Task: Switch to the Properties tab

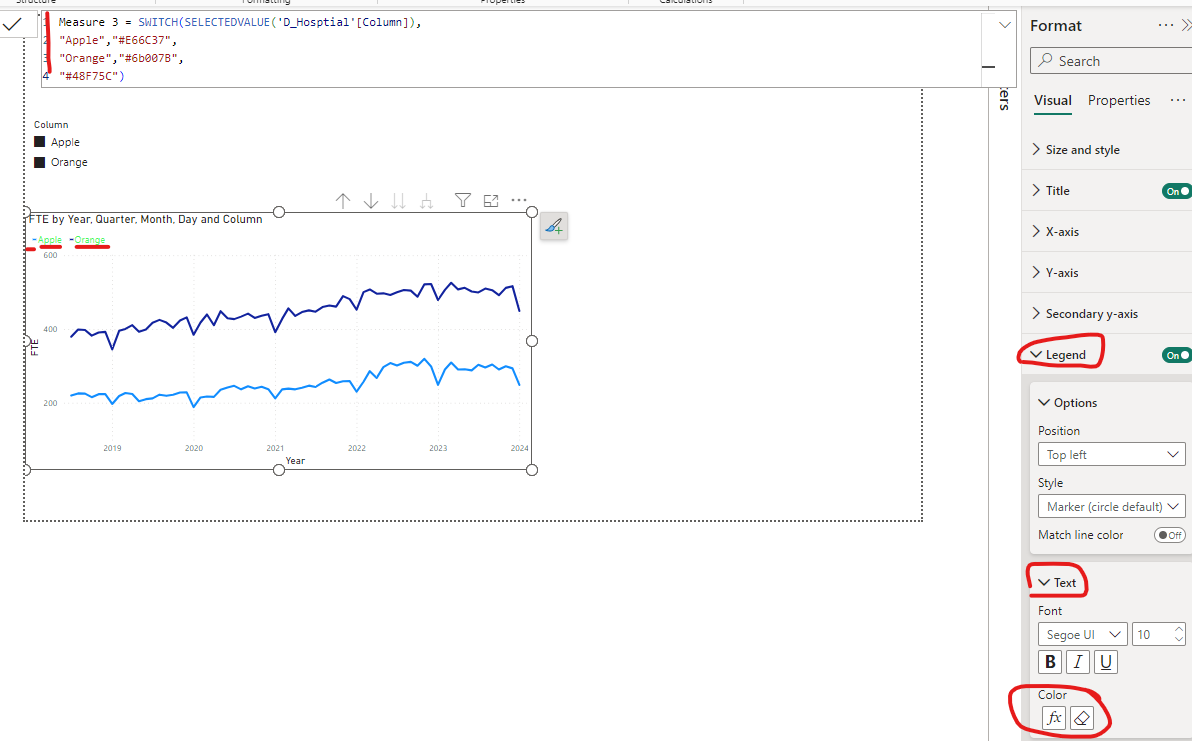Action: [x=1119, y=100]
